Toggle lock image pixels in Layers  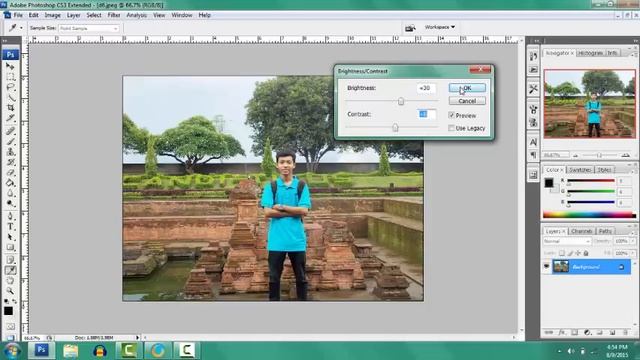pos(570,253)
